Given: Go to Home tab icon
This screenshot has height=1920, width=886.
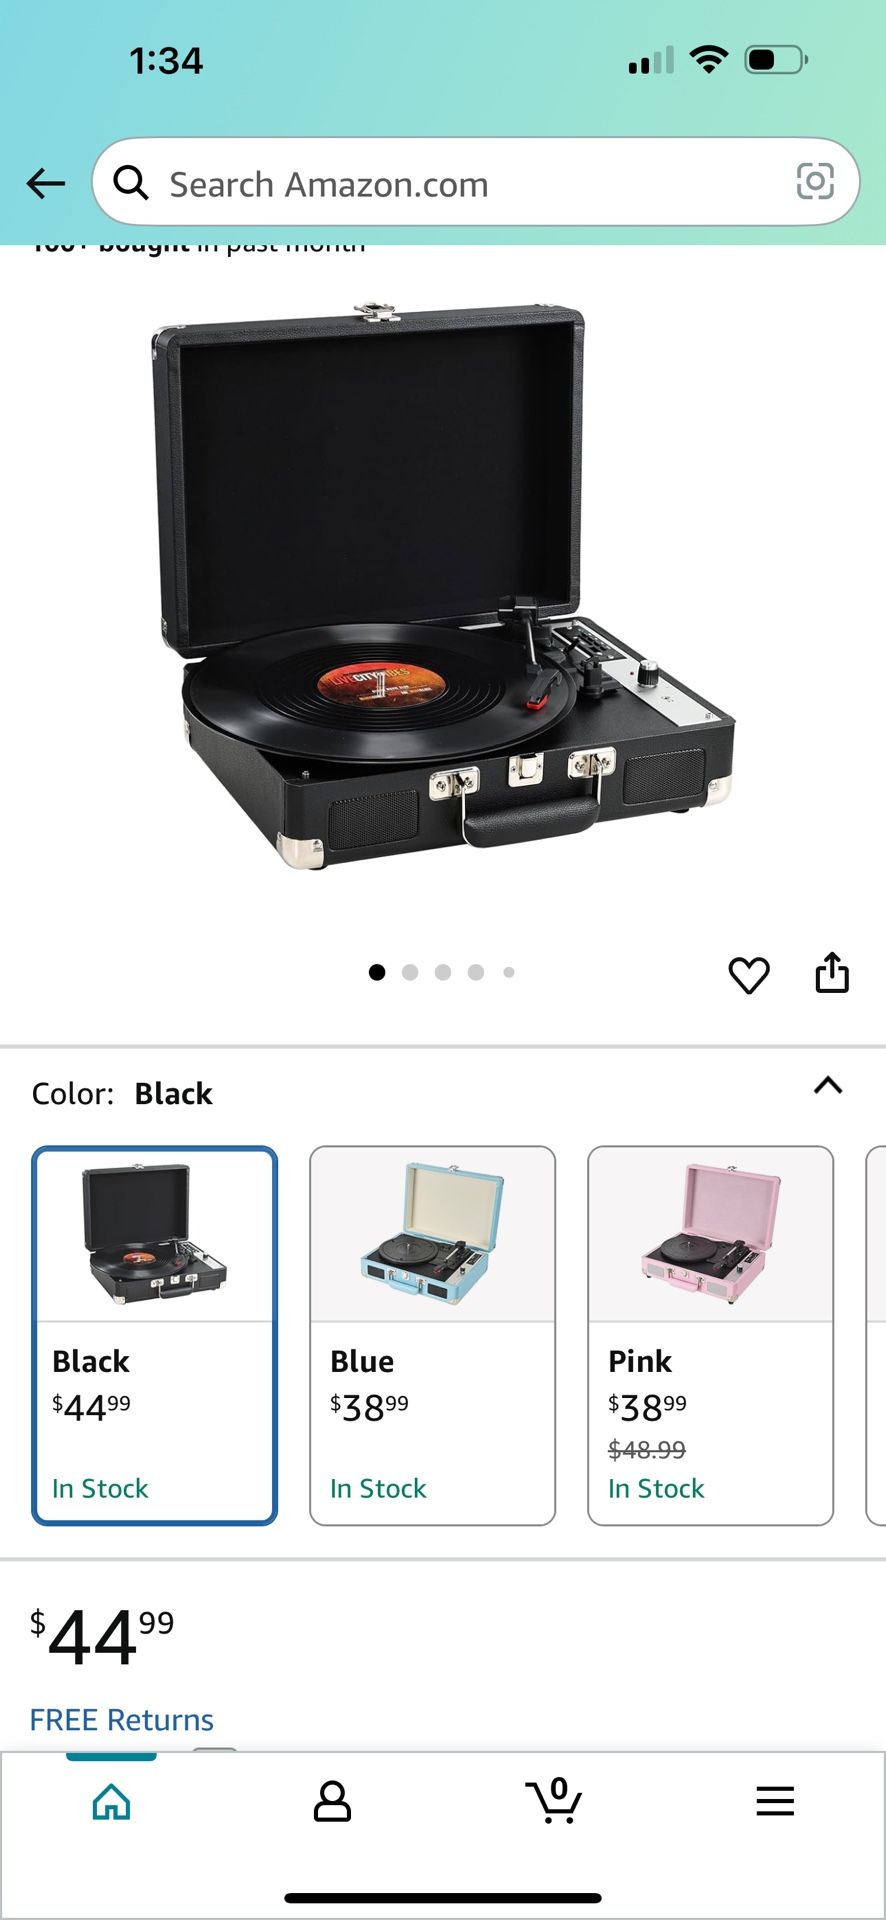Looking at the screenshot, I should click(111, 1802).
